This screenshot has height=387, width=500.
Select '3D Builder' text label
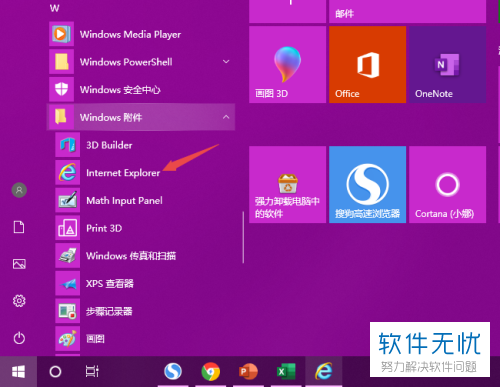pyautogui.click(x=109, y=145)
